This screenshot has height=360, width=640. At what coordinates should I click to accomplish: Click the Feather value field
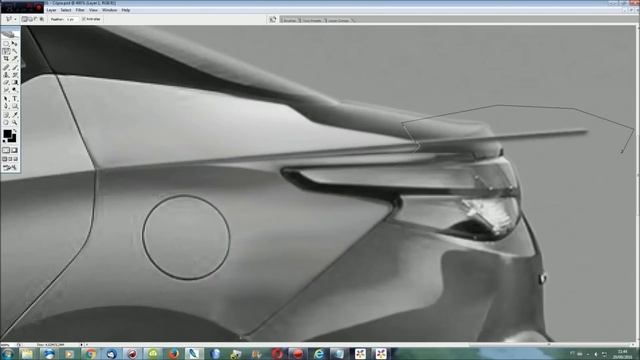(x=71, y=19)
